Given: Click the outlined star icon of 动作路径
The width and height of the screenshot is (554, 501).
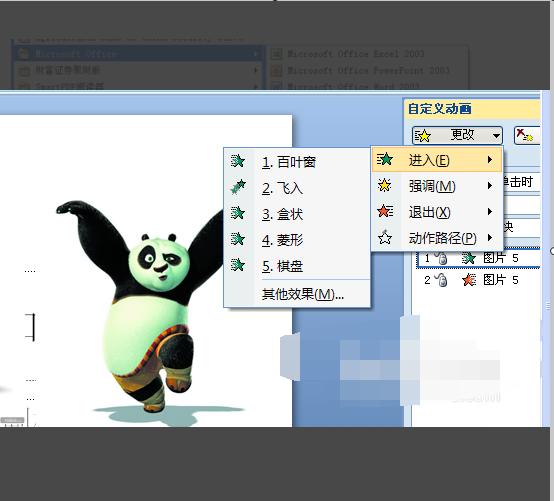Looking at the screenshot, I should click(x=385, y=237).
